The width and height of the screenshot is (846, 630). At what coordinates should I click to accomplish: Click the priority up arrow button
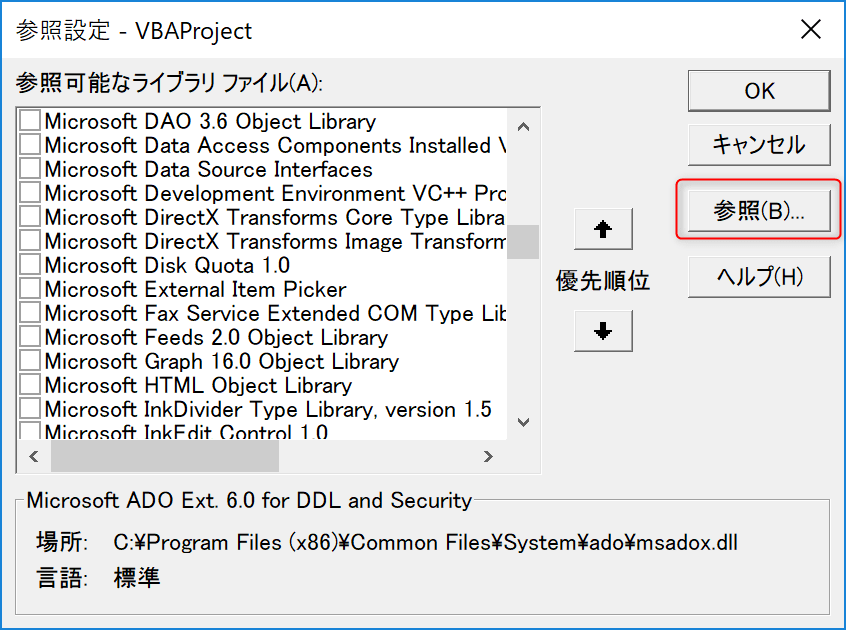603,229
